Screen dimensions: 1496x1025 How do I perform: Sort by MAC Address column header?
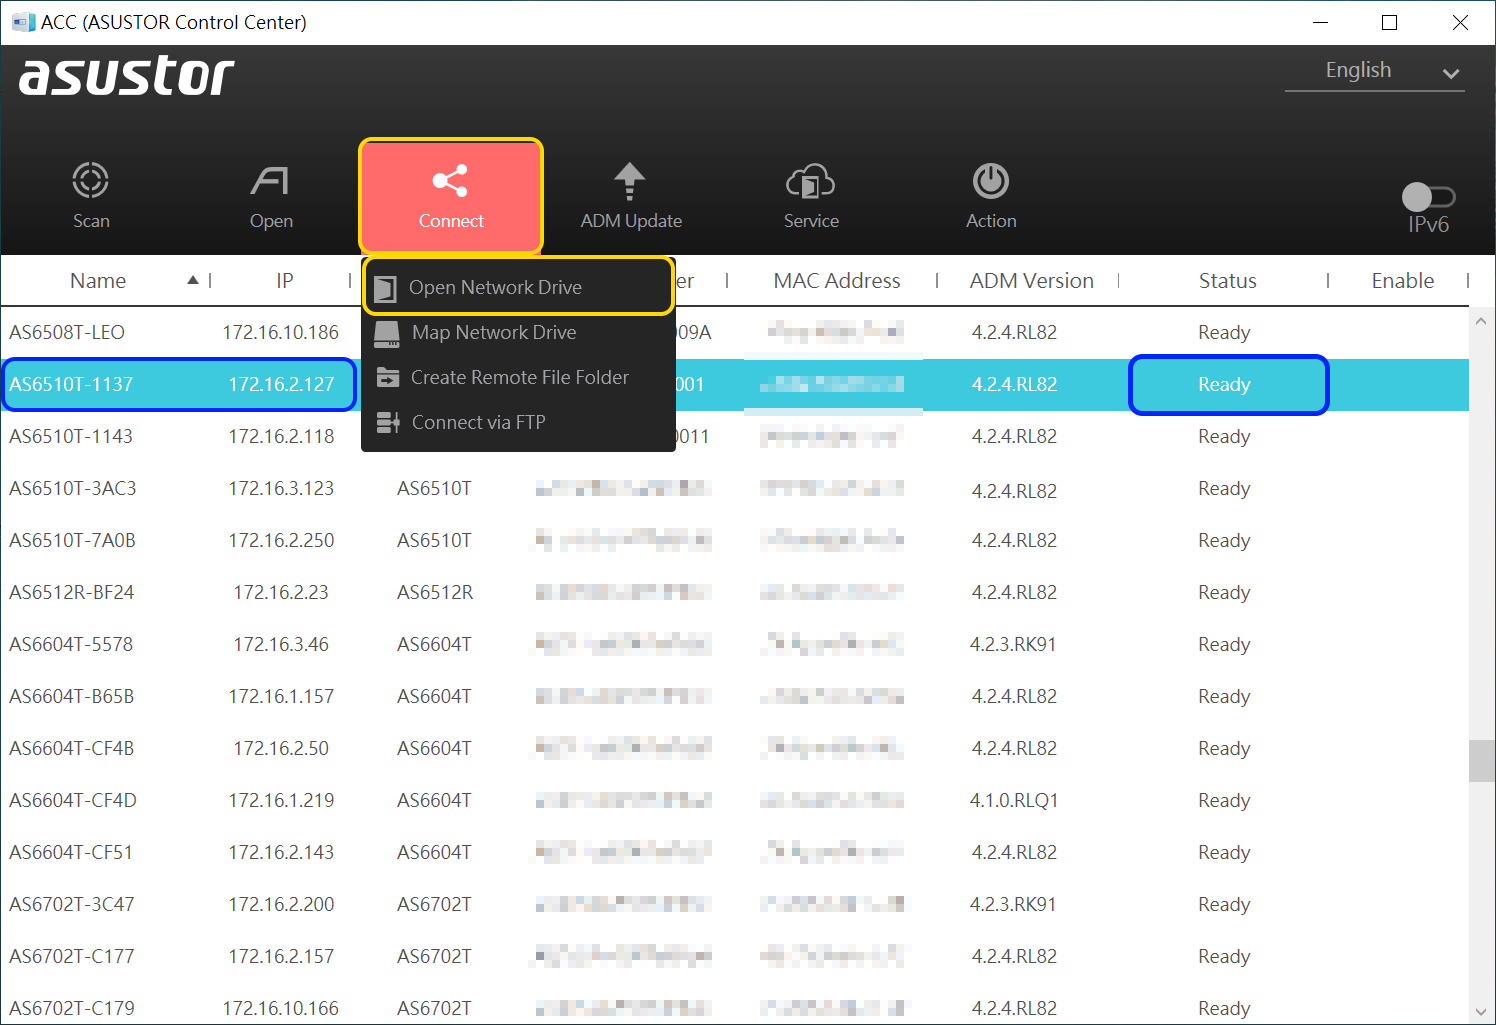(837, 281)
